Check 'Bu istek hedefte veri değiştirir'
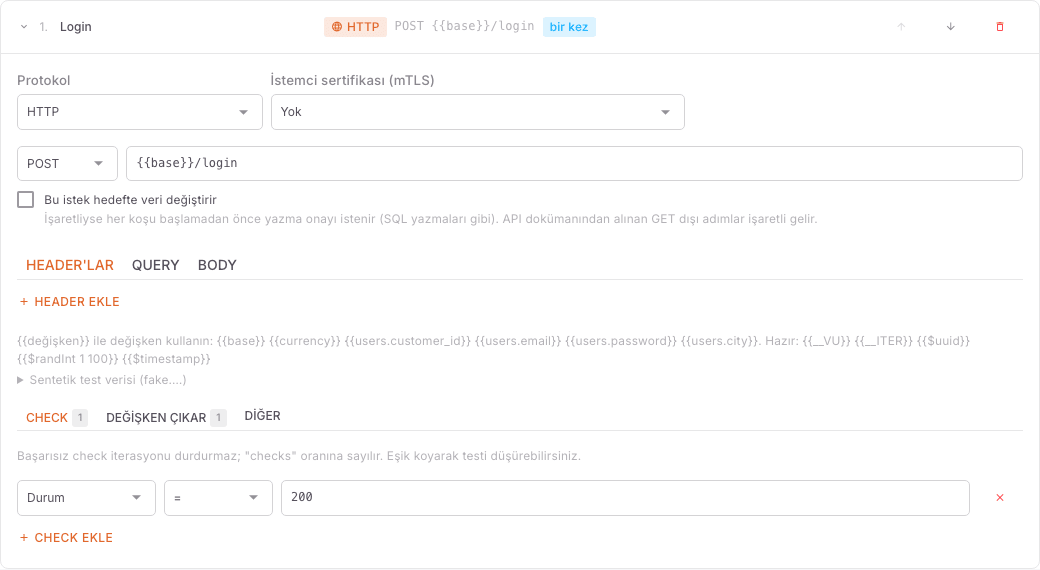1040x570 pixels. [x=25, y=200]
